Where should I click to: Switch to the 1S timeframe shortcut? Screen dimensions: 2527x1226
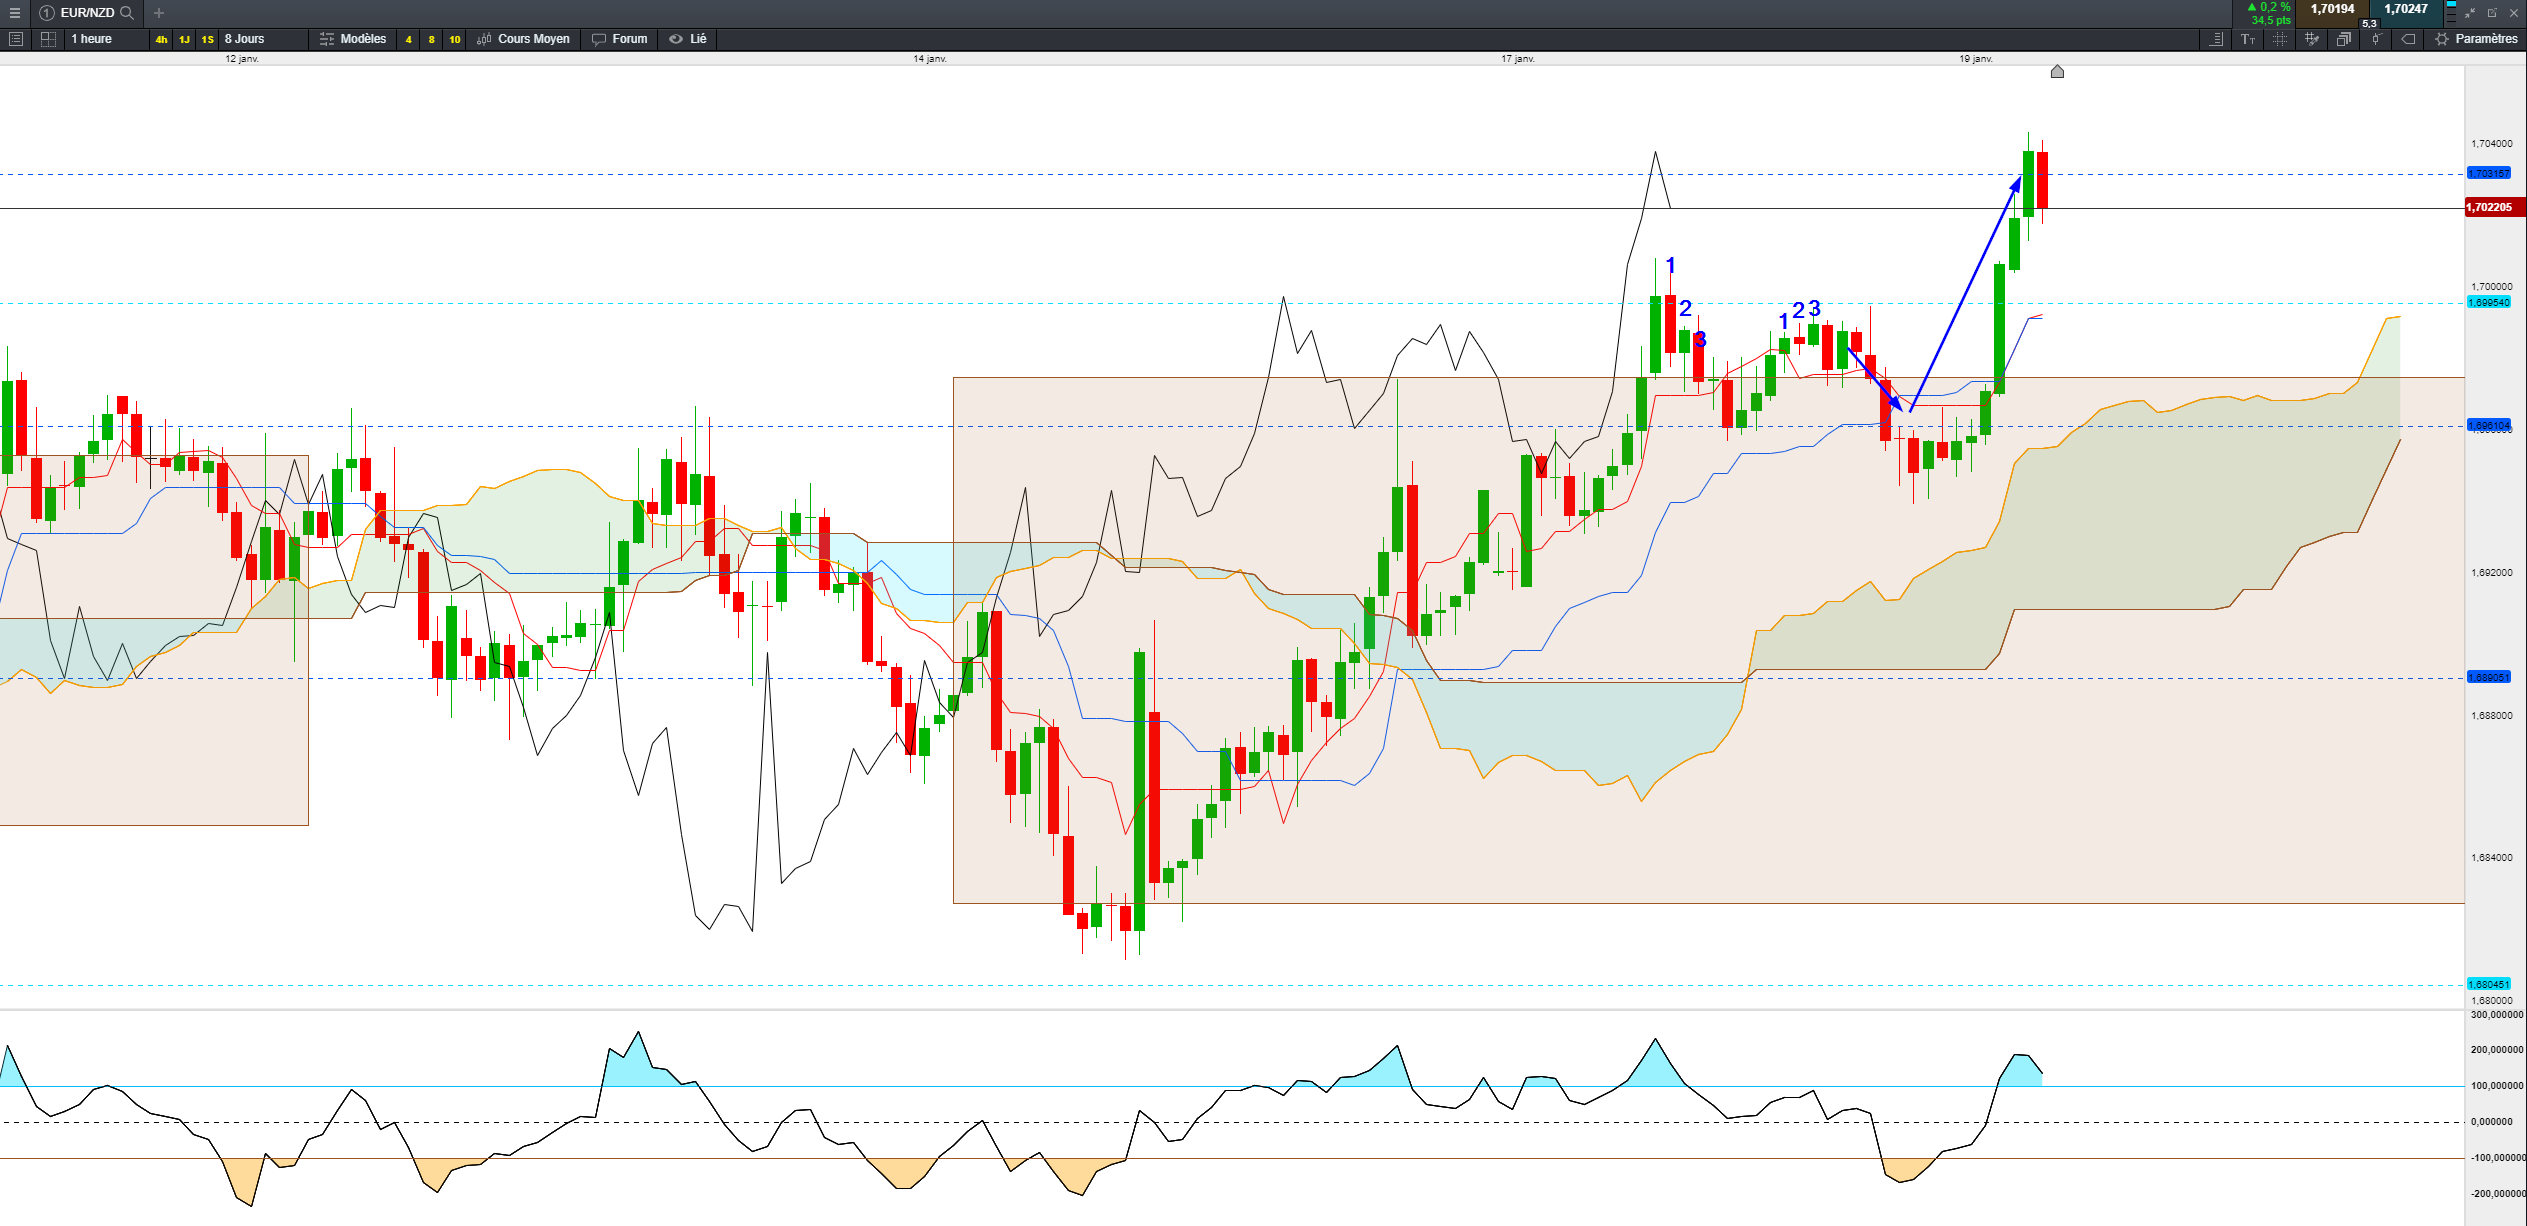click(207, 40)
